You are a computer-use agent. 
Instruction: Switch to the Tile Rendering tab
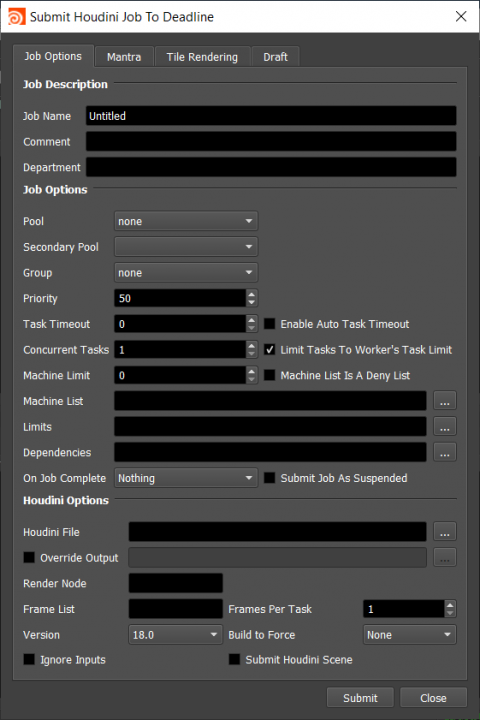click(202, 57)
